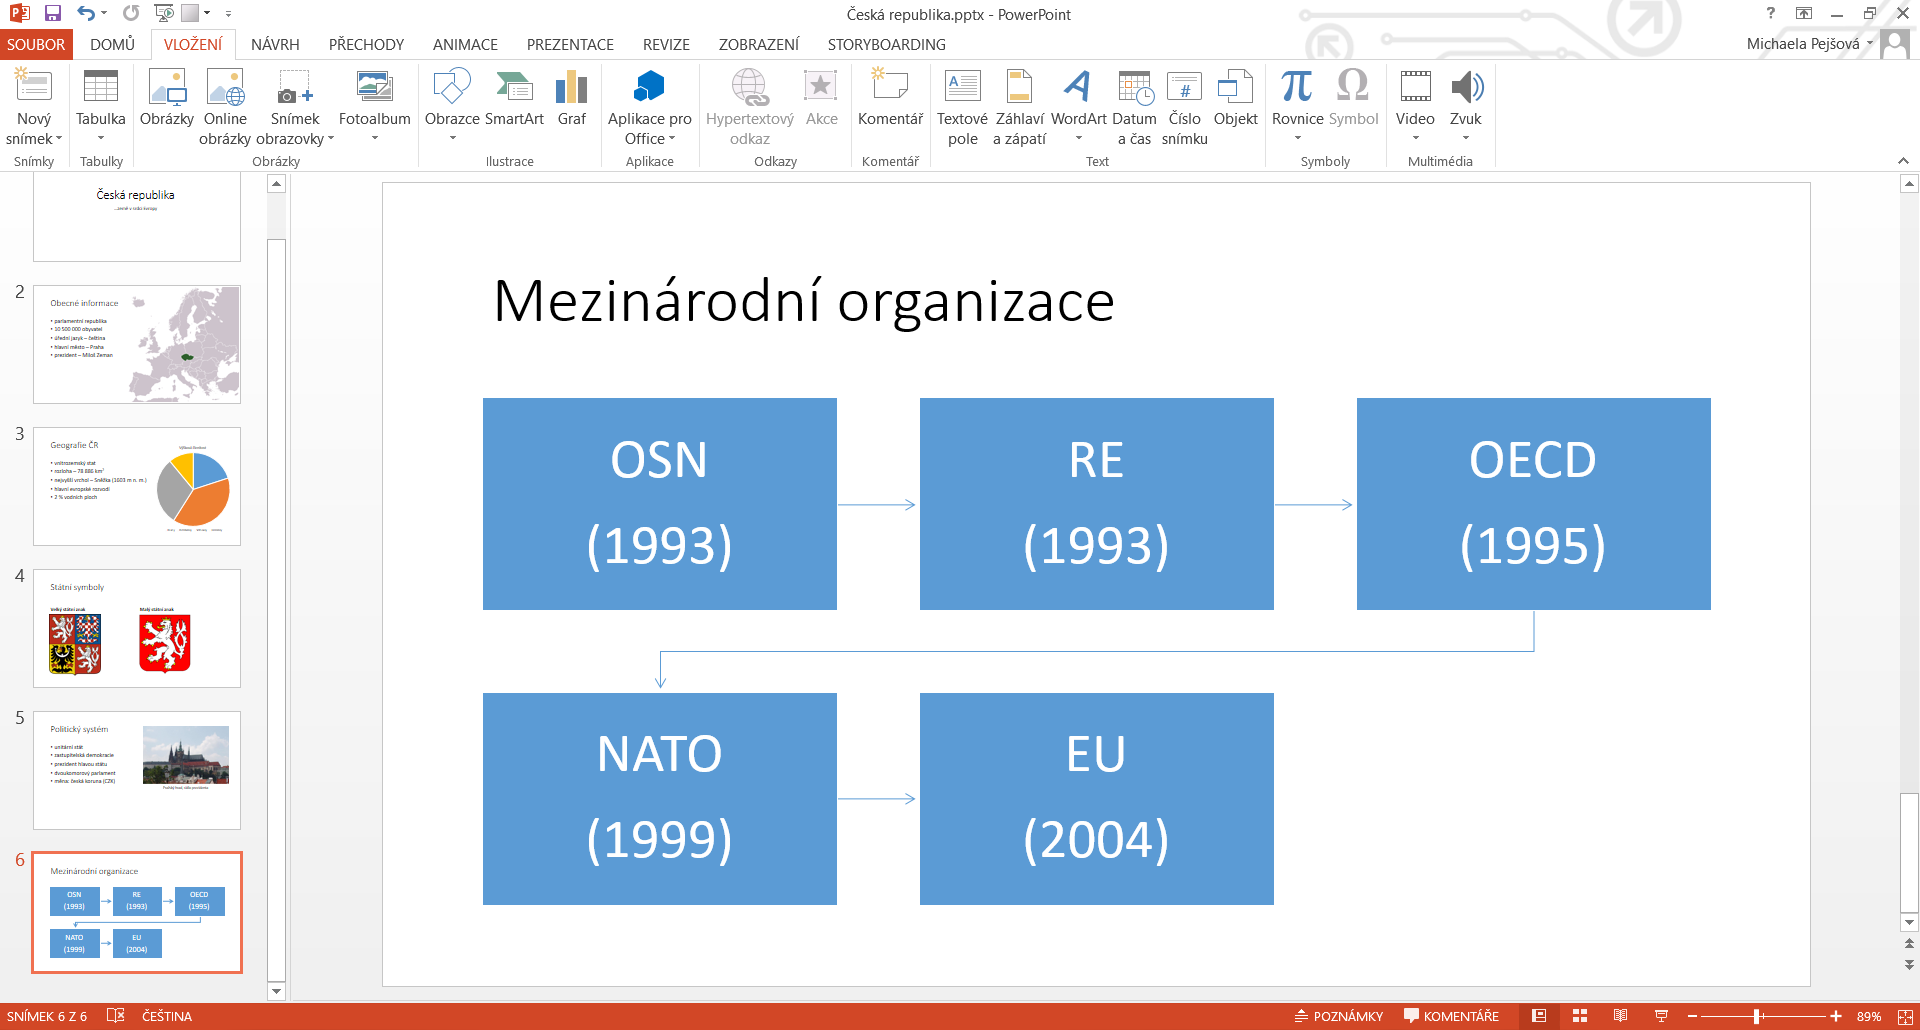Insert a text box (Textové pole)

[x=962, y=108]
